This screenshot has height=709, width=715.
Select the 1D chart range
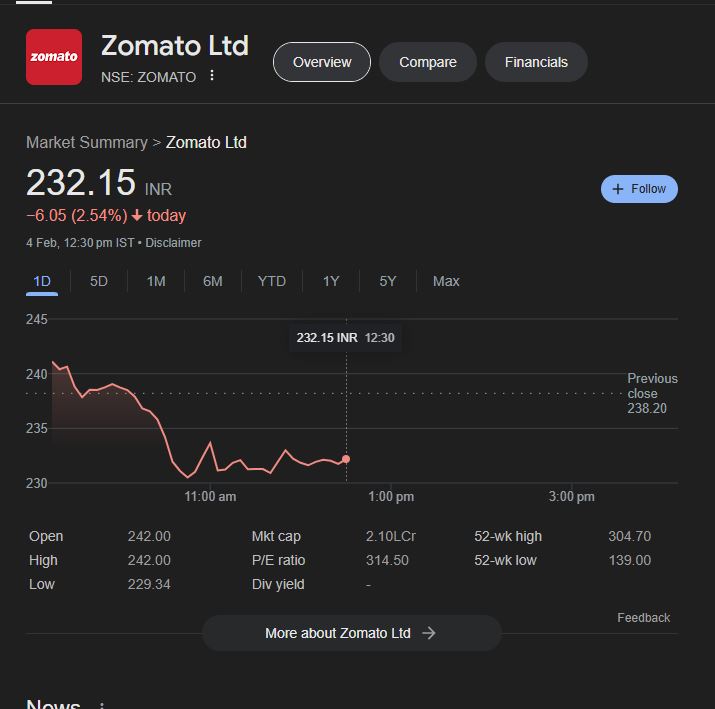click(x=42, y=281)
